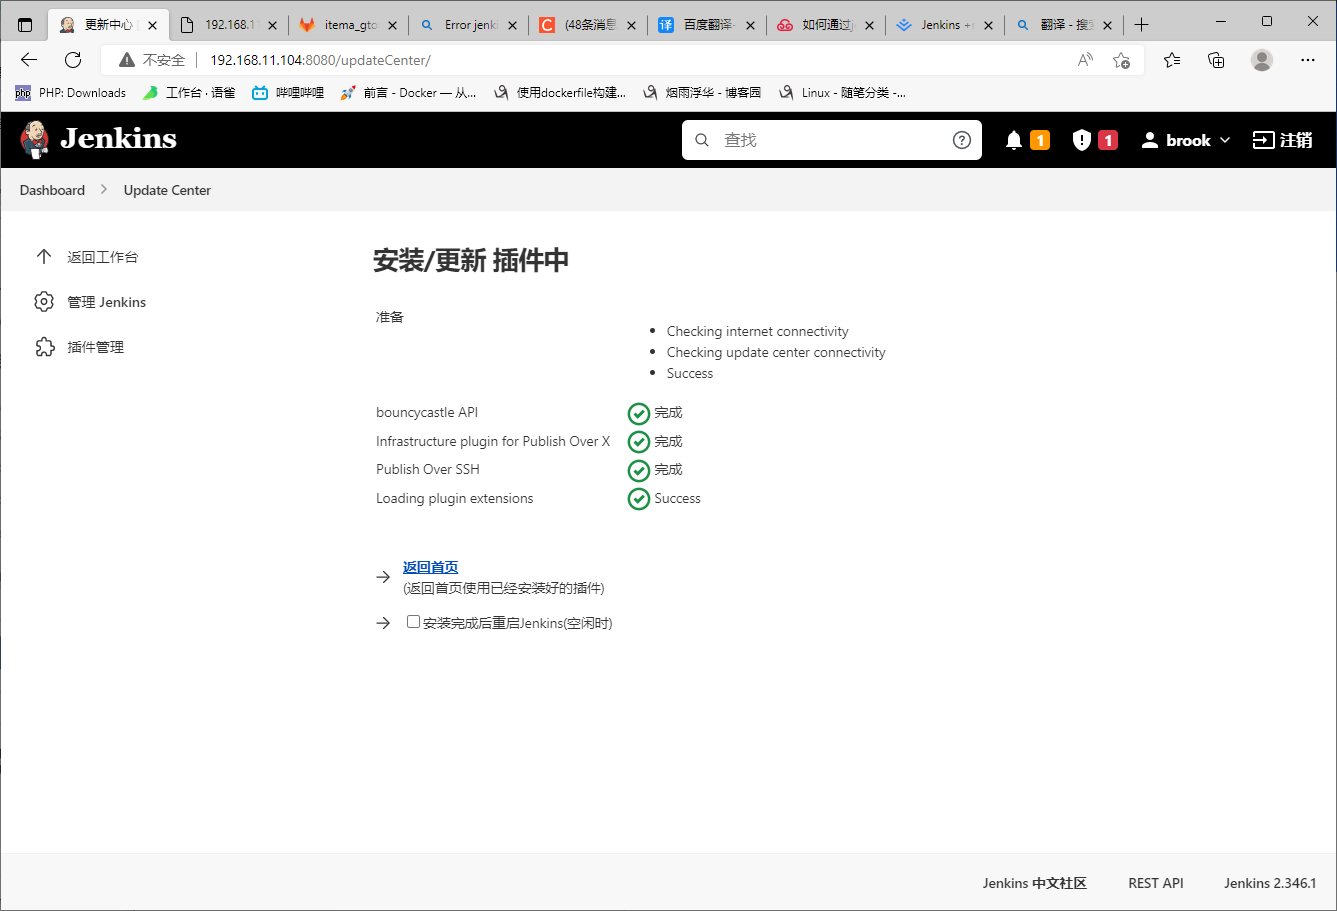Expand the brook user dropdown chevron
The image size is (1337, 911).
tap(1225, 140)
